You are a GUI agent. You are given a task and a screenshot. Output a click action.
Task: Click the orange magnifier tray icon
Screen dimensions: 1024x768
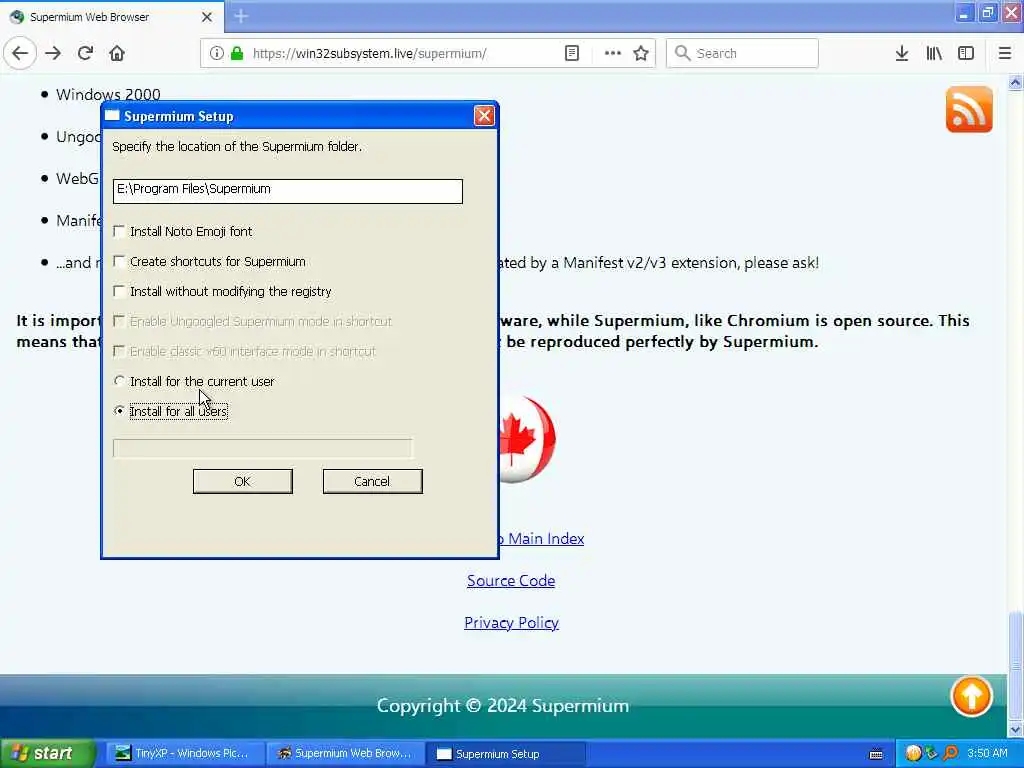[951, 753]
